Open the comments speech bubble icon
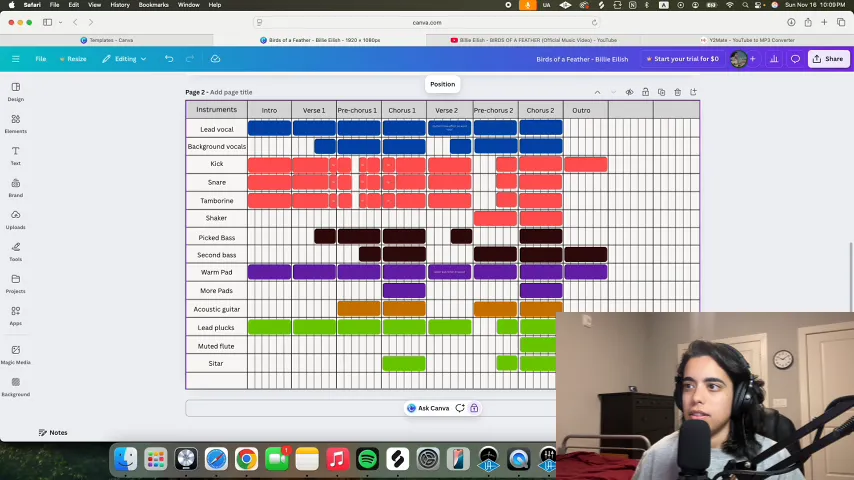854x480 pixels. click(795, 59)
